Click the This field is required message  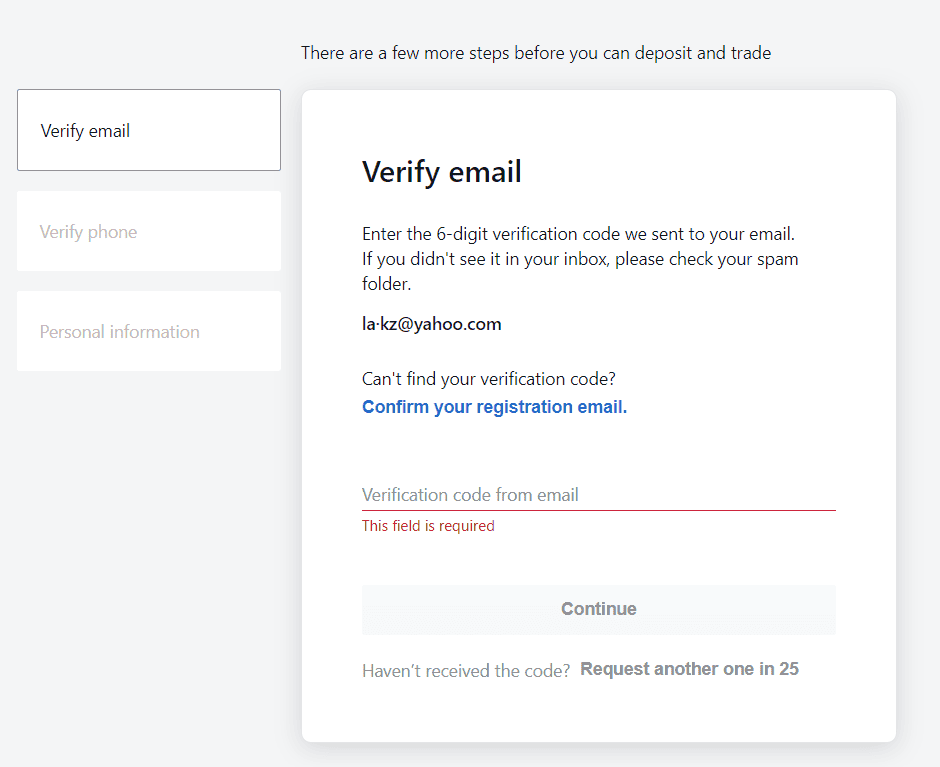point(428,526)
